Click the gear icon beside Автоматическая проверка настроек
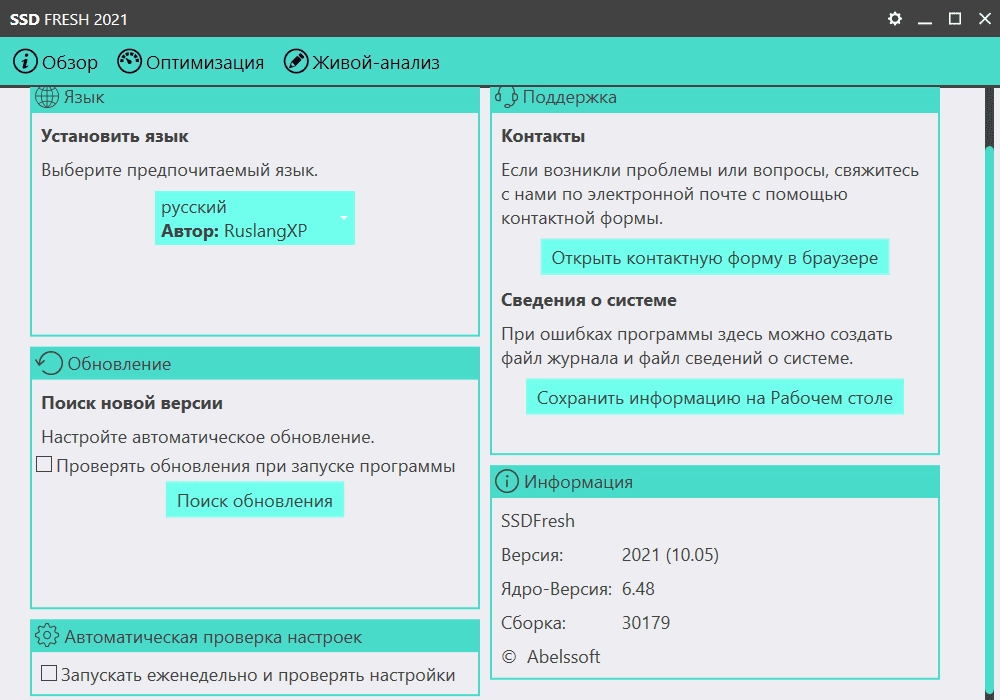 pyautogui.click(x=47, y=636)
